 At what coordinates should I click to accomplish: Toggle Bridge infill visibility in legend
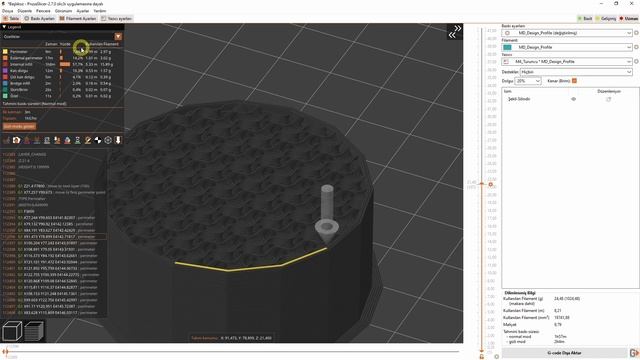pos(20,83)
